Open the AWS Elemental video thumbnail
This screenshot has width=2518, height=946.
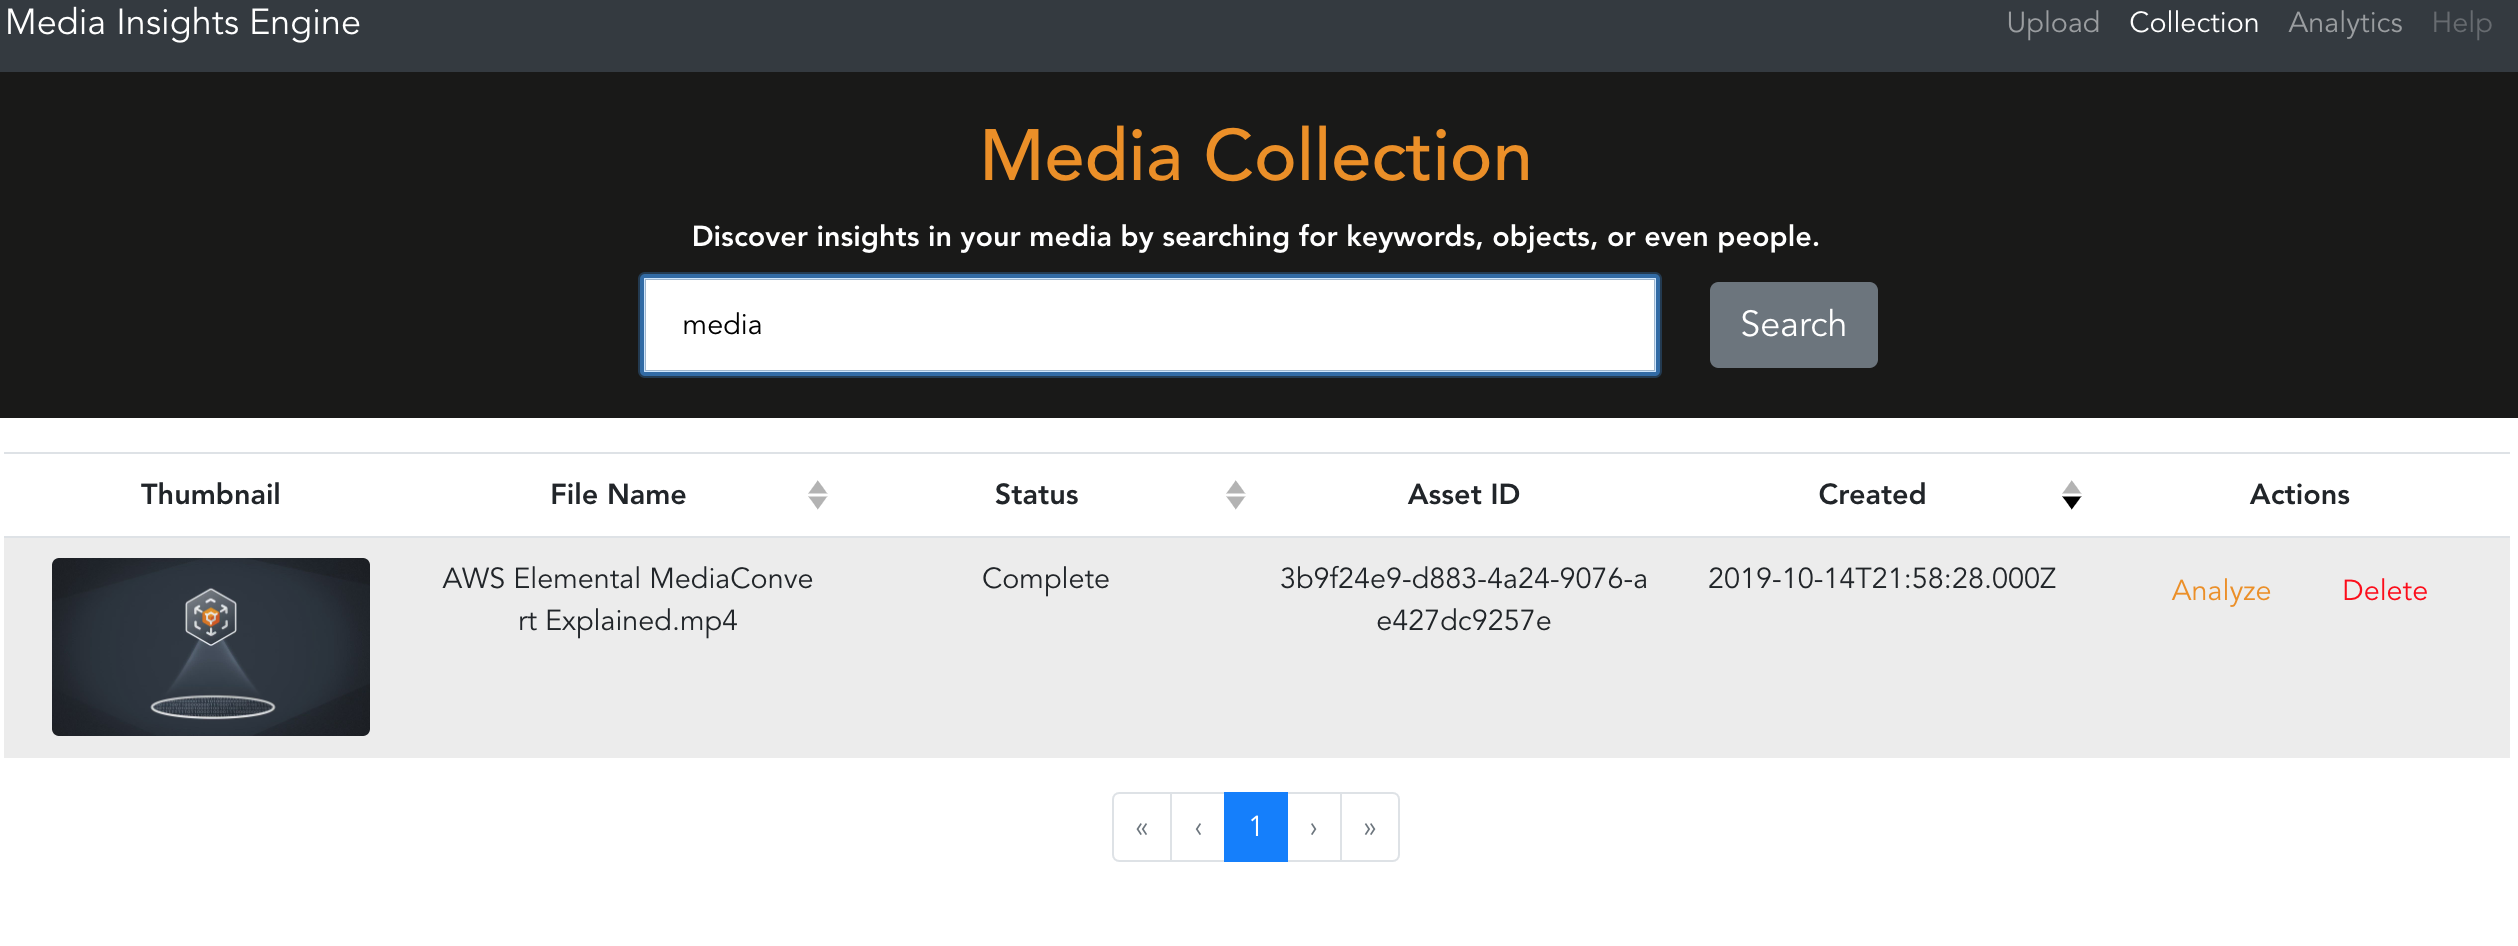coord(211,647)
